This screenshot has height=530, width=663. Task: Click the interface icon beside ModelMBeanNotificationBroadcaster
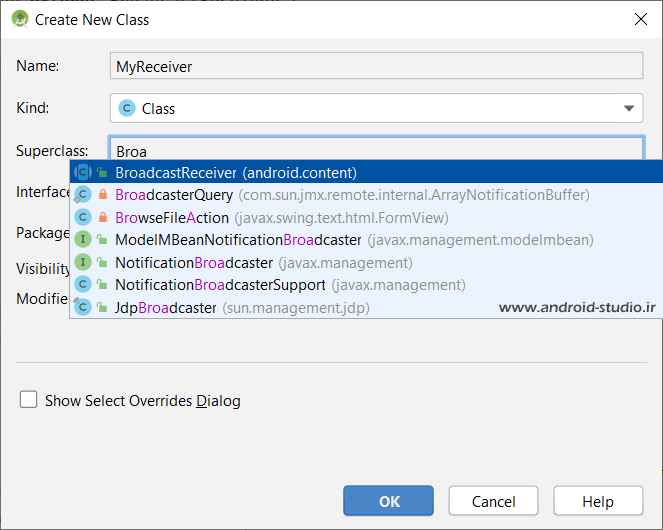click(x=83, y=240)
